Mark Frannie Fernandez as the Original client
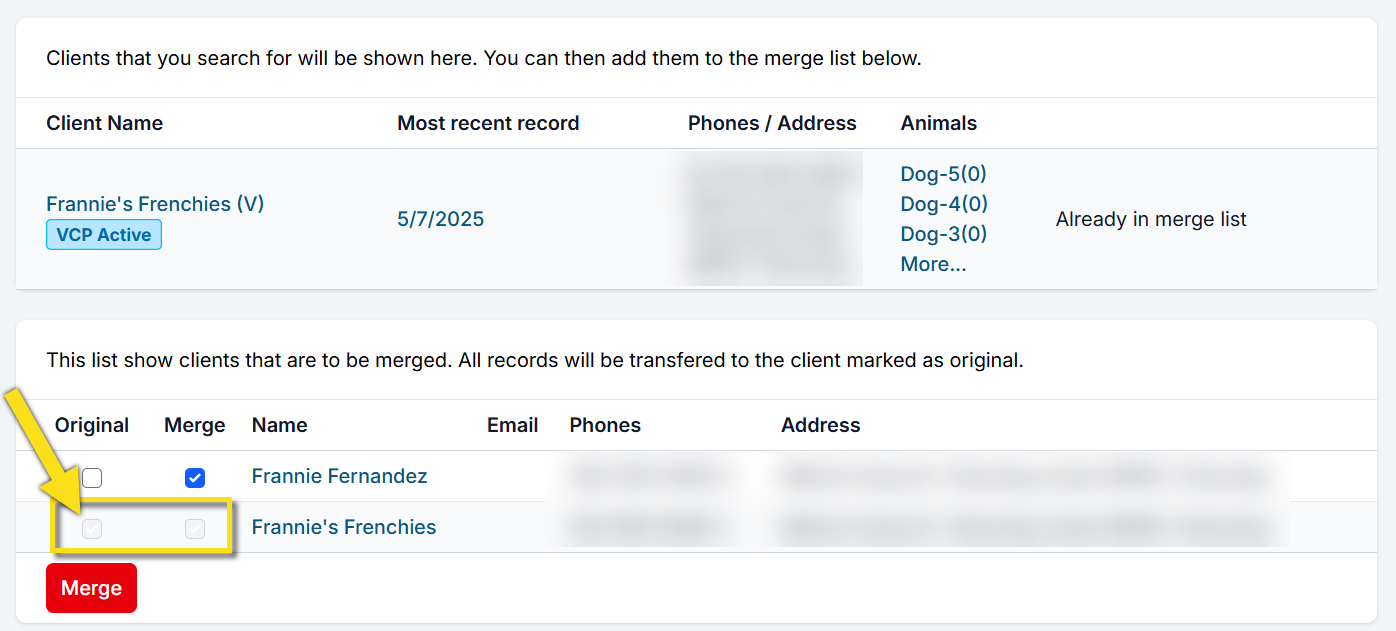This screenshot has height=631, width=1396. (x=92, y=478)
